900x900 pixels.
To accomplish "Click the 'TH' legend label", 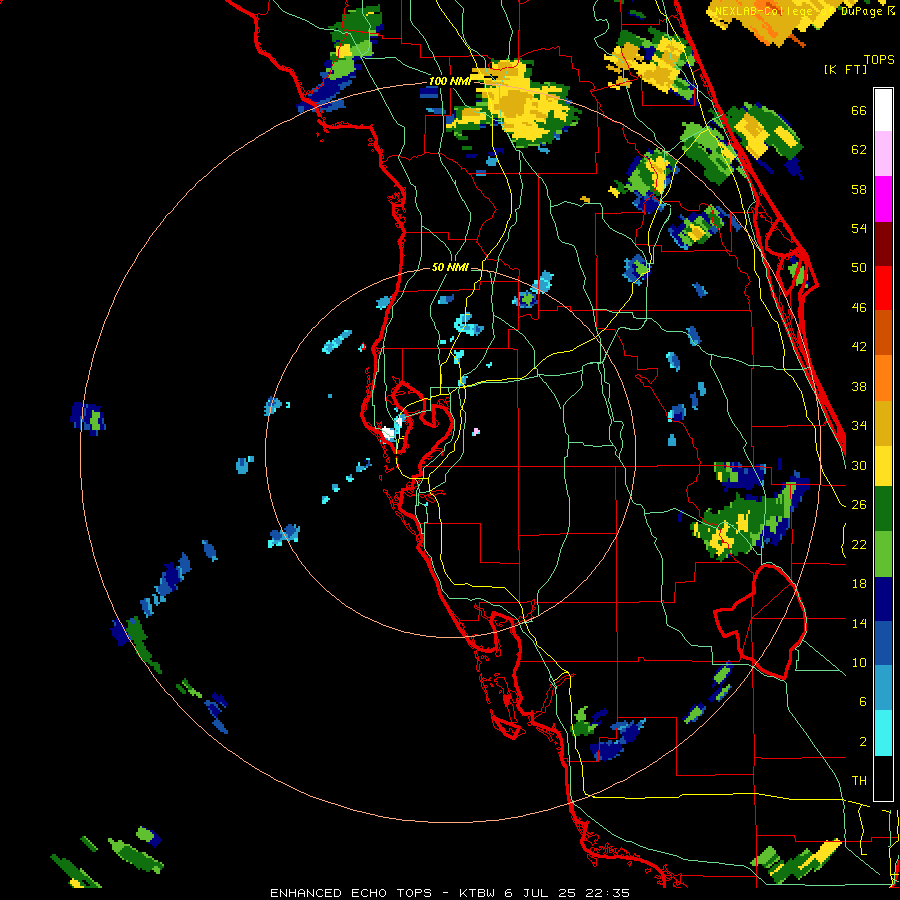I will pos(859,781).
